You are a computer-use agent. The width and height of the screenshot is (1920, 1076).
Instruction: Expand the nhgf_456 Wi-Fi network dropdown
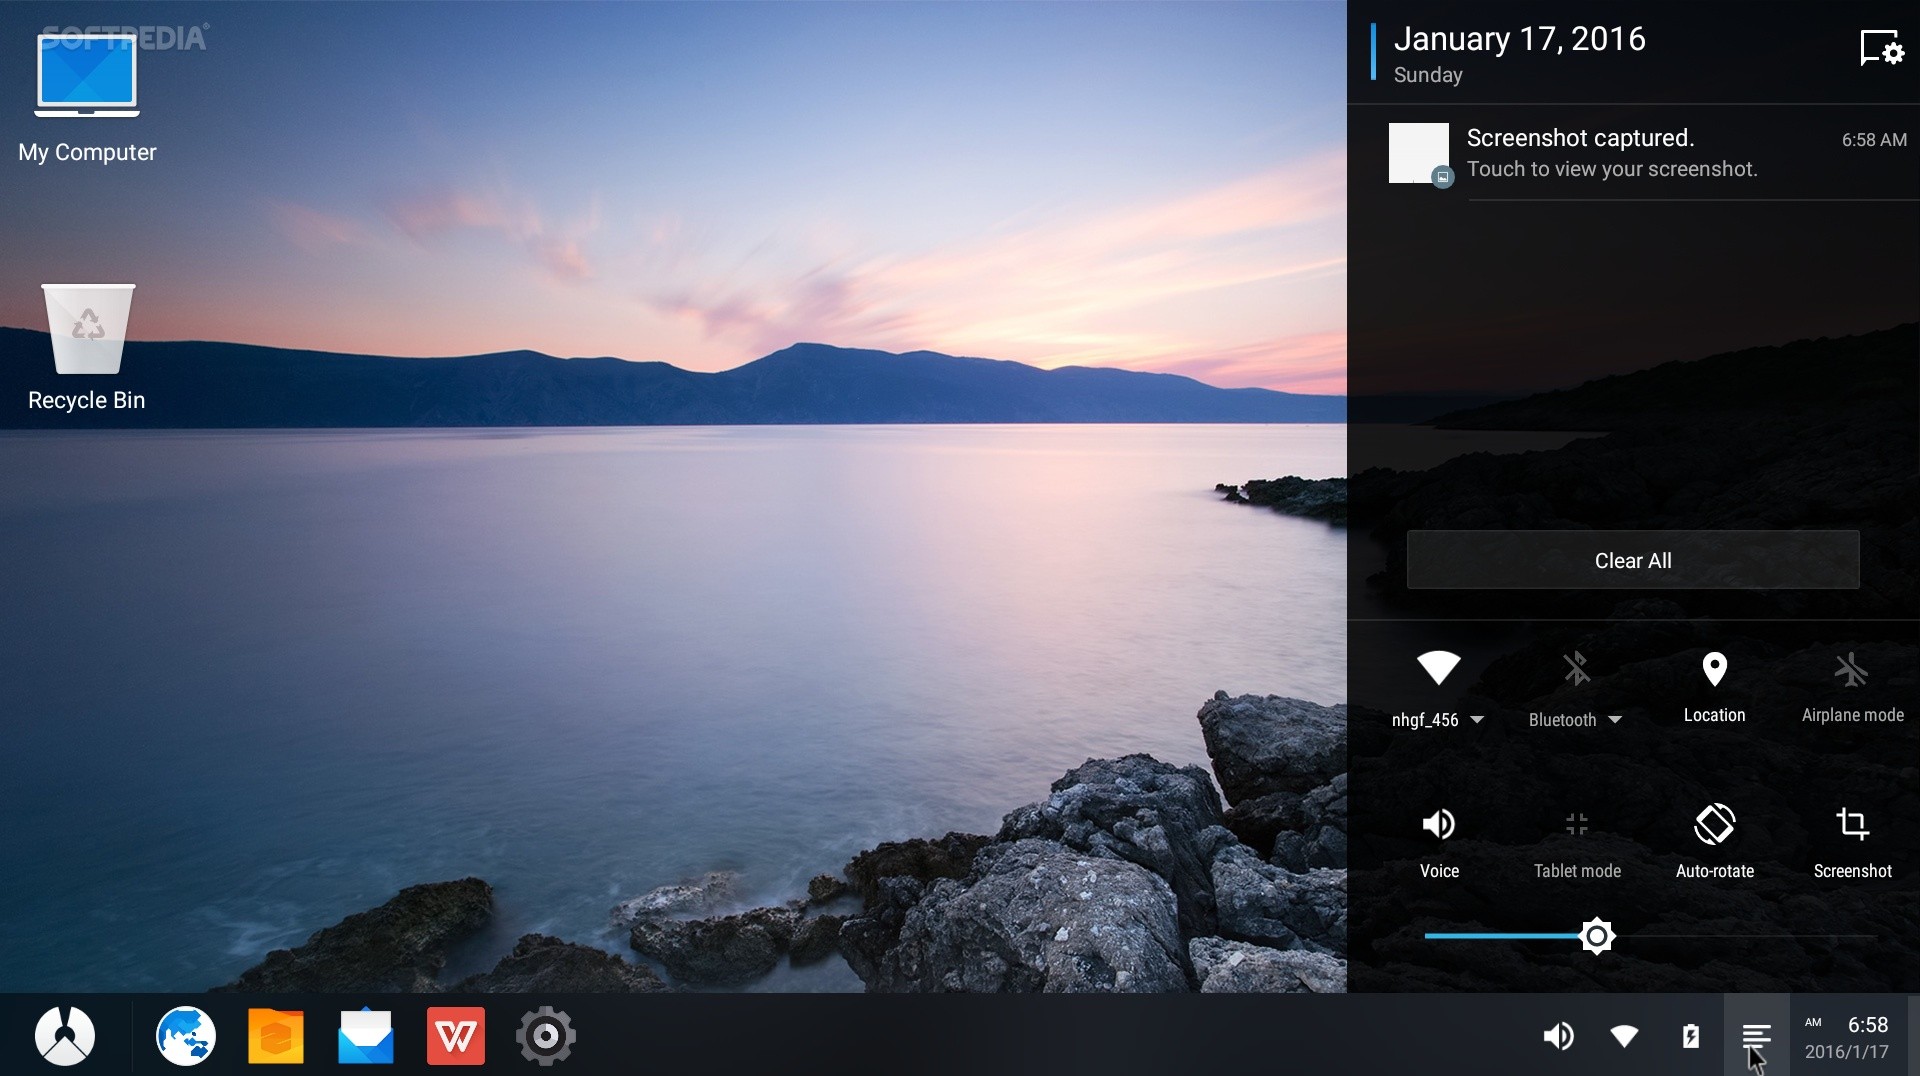click(x=1477, y=720)
